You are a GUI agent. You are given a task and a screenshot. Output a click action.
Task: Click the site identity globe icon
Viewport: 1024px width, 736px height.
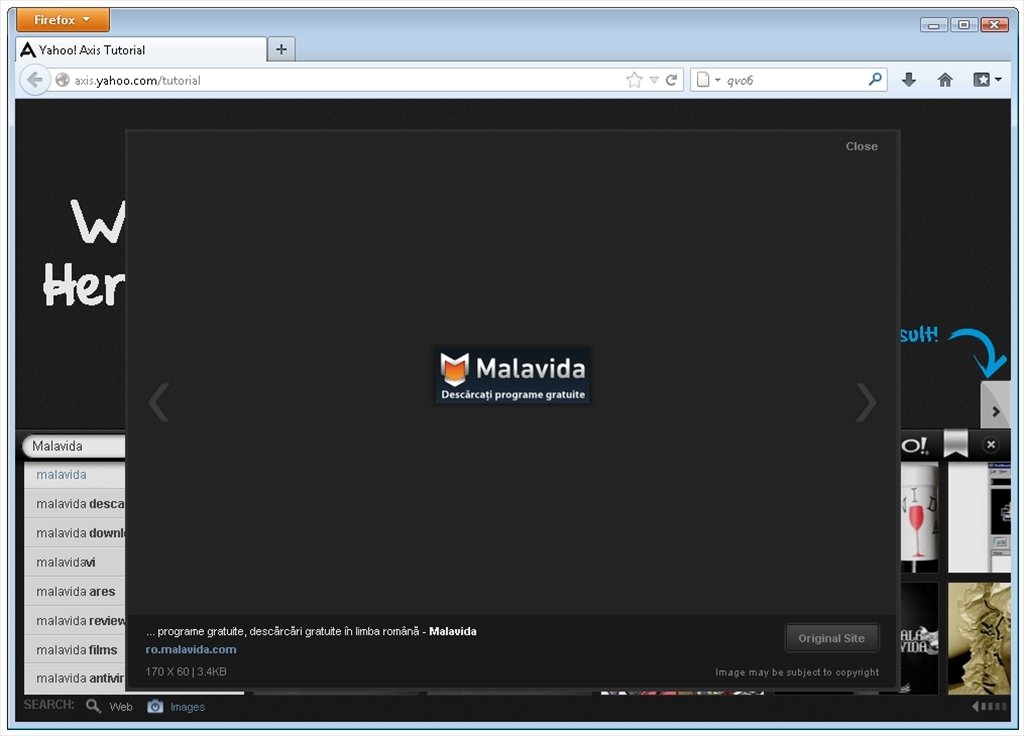(x=63, y=80)
